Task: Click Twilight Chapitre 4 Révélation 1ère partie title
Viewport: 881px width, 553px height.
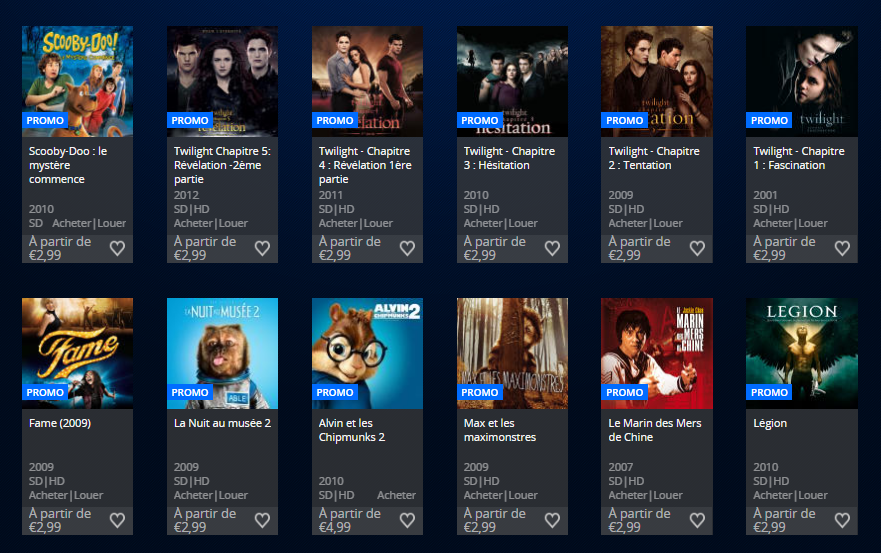Action: (365, 165)
